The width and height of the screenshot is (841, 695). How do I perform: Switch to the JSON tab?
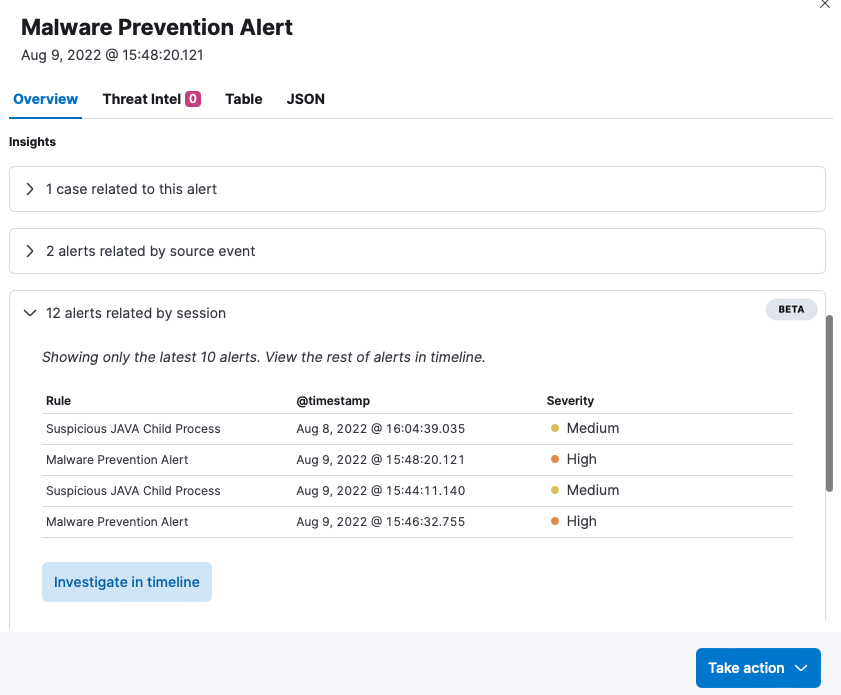click(x=306, y=99)
